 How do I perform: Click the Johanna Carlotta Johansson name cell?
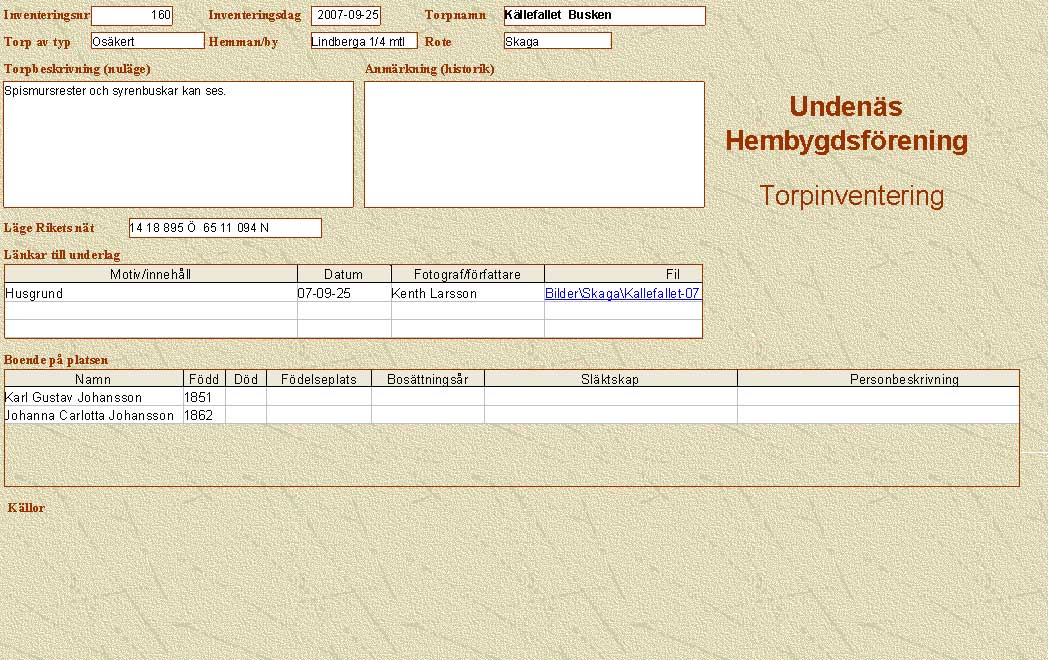(x=93, y=415)
